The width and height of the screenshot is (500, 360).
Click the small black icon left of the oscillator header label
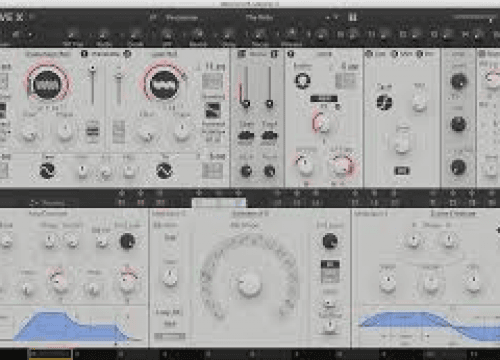84,54
